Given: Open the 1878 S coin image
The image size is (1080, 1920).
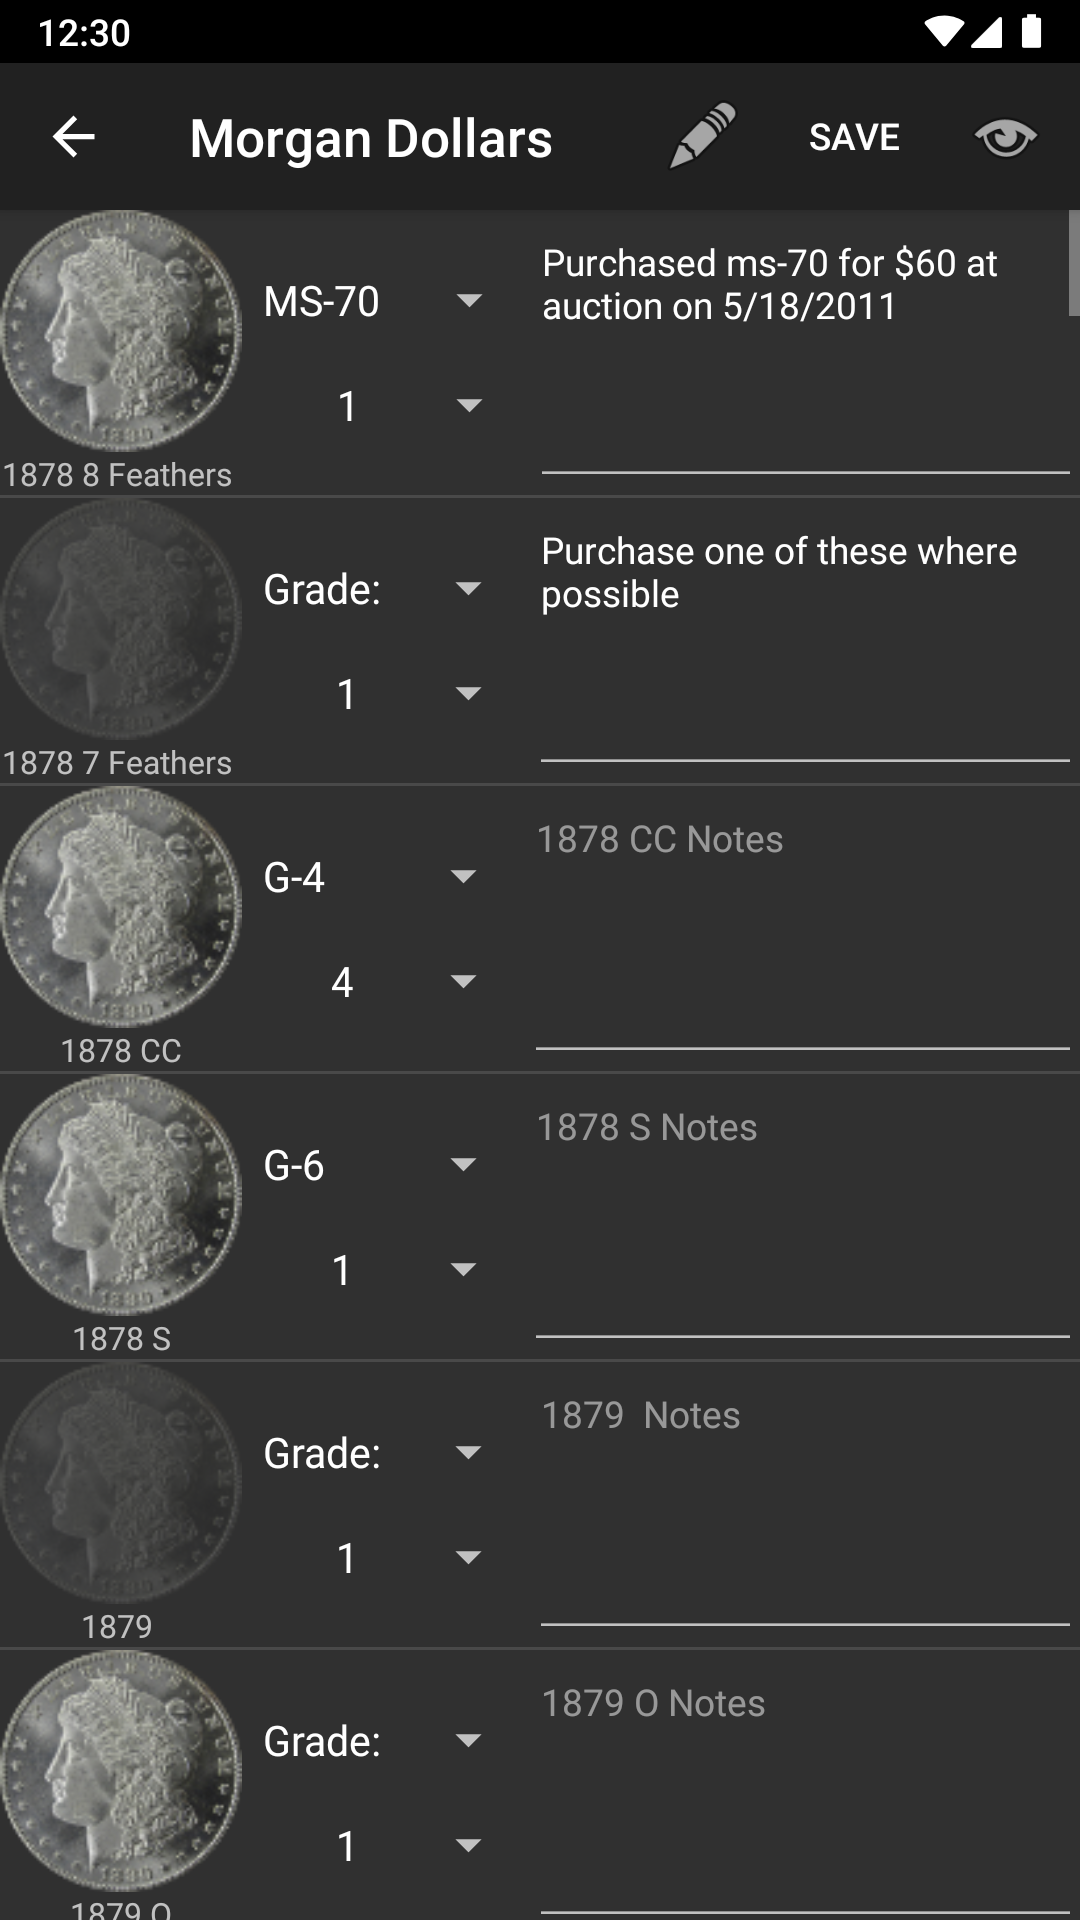Looking at the screenshot, I should (x=120, y=1200).
